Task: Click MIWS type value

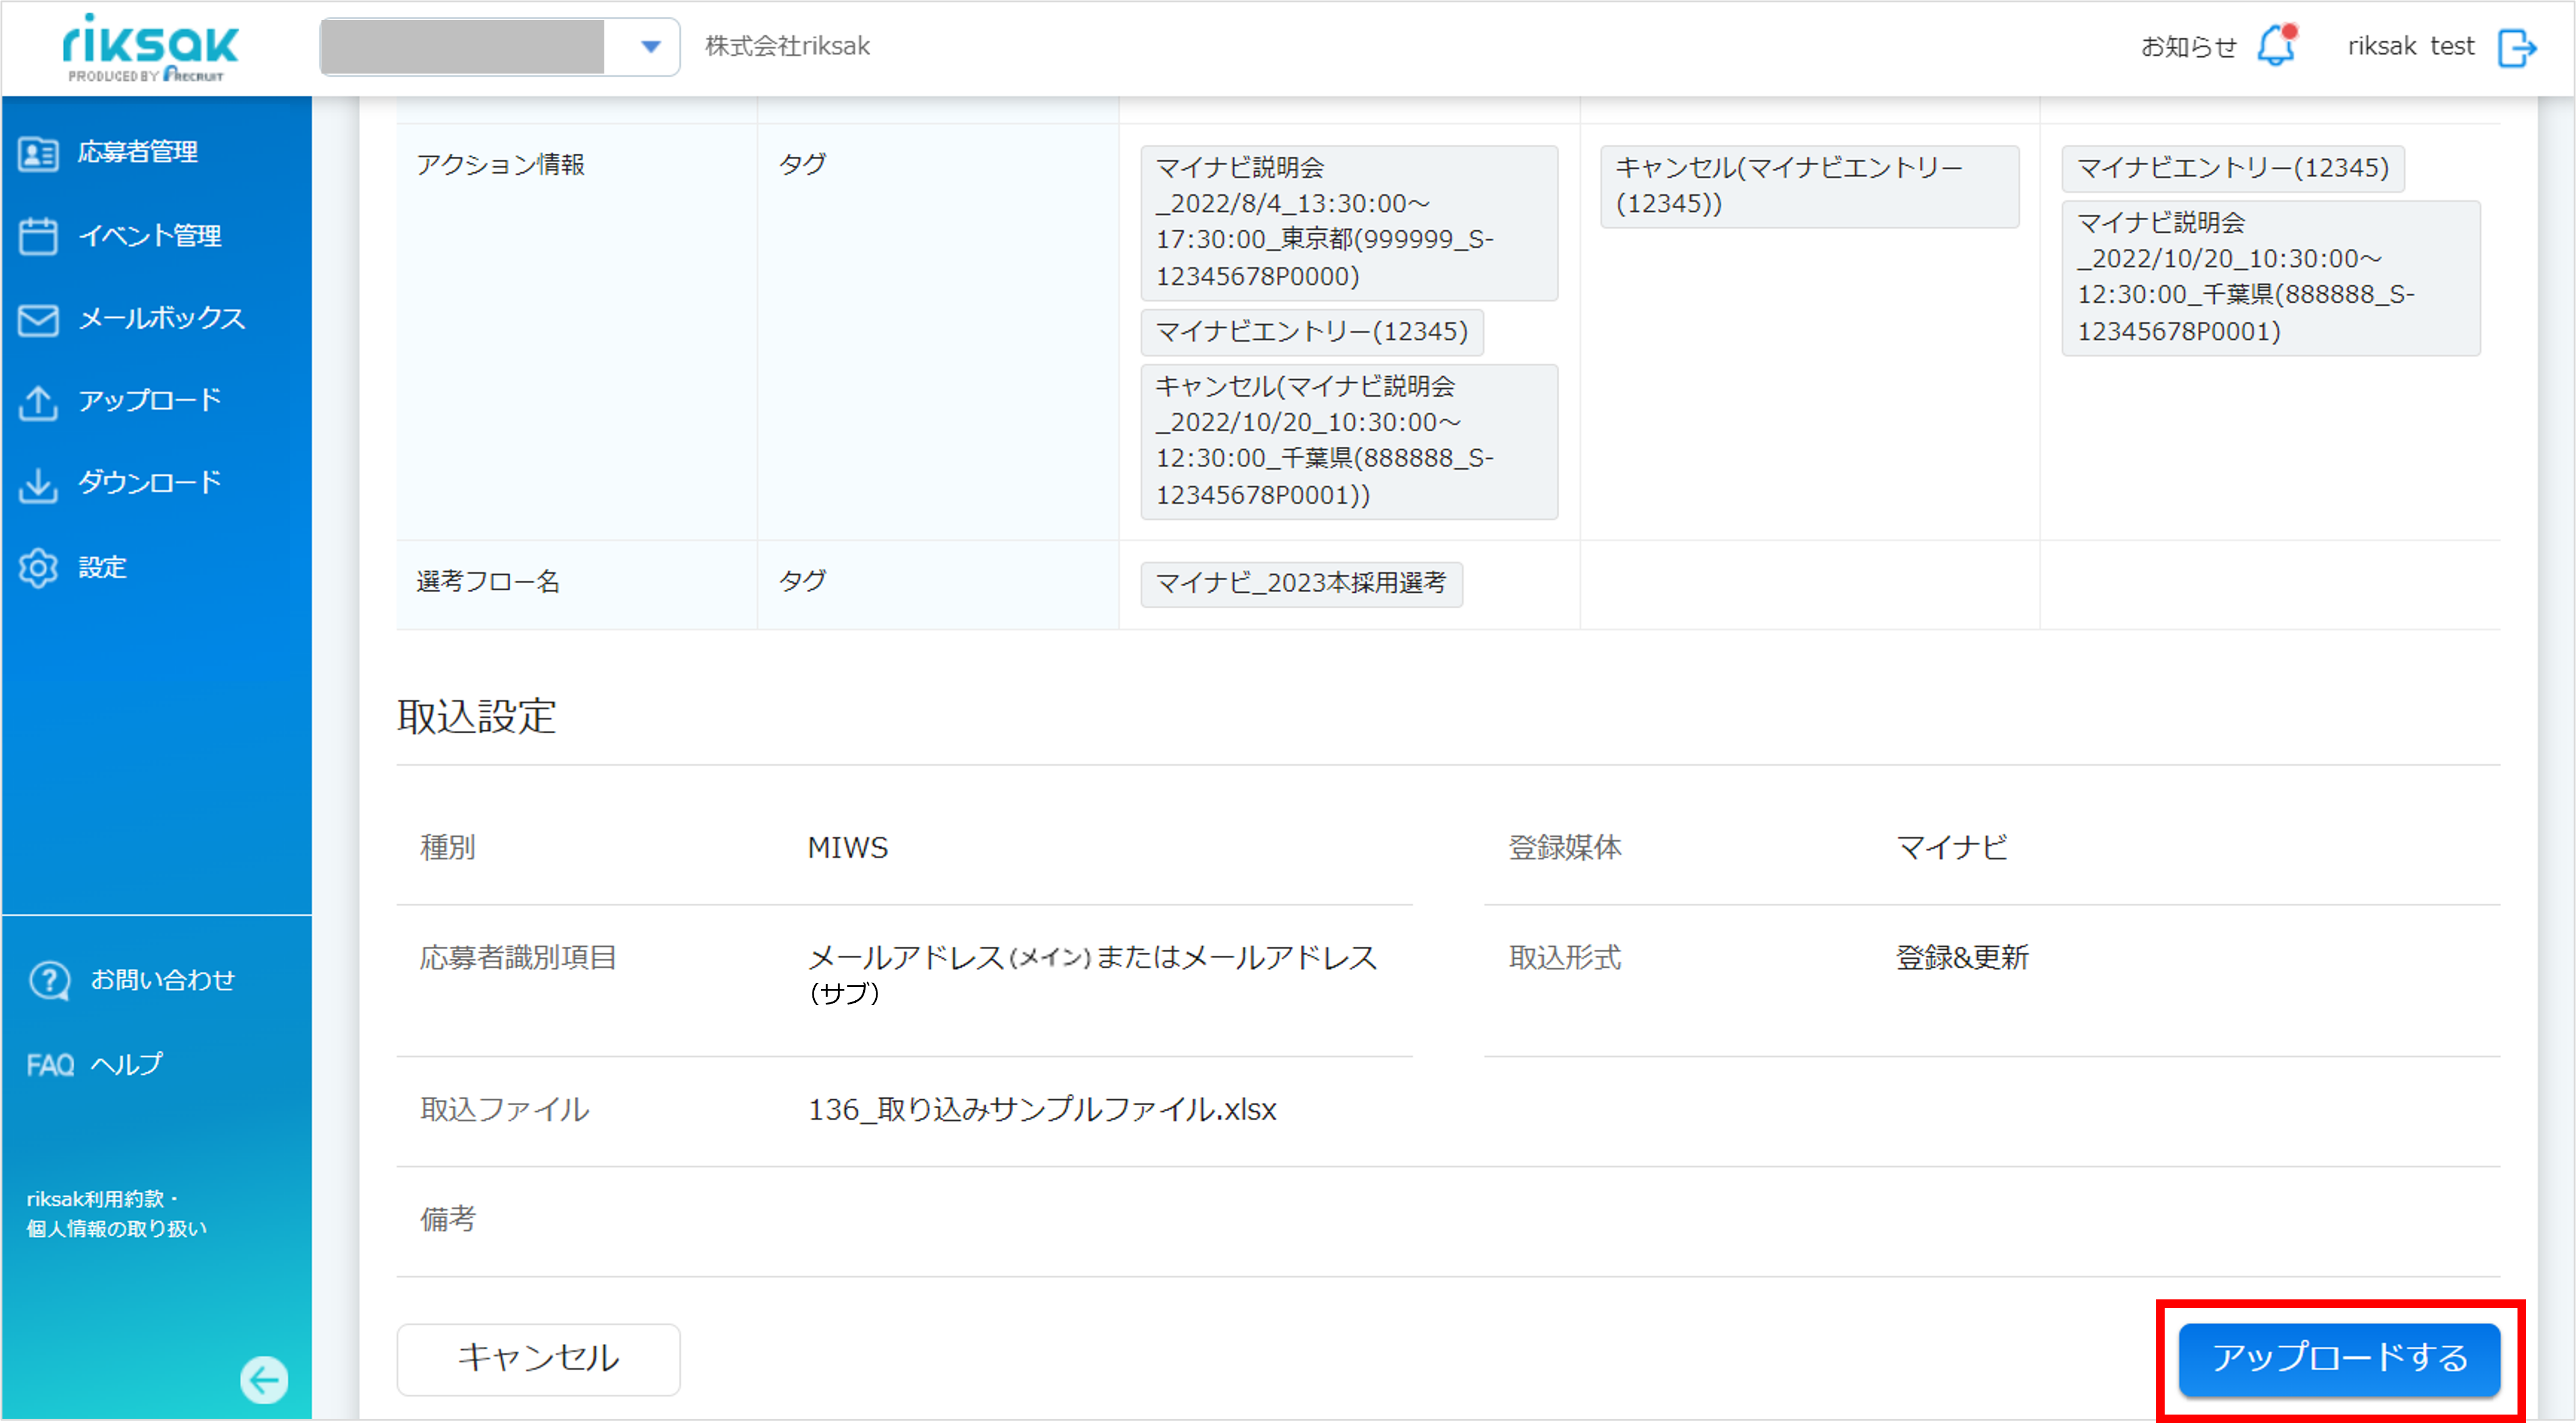Action: tap(847, 848)
